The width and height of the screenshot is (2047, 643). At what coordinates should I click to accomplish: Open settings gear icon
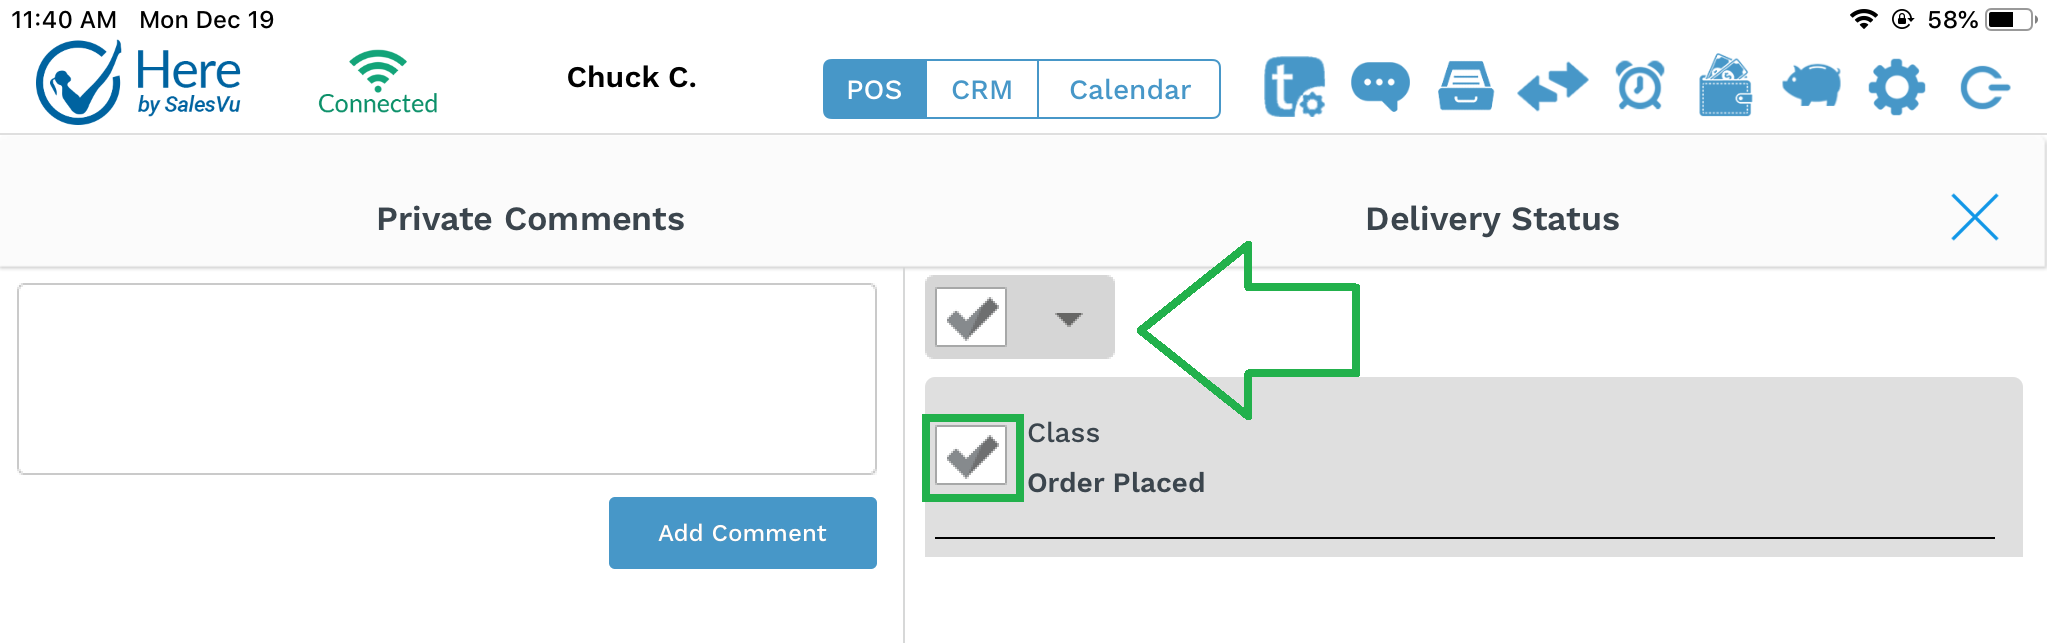[1897, 88]
